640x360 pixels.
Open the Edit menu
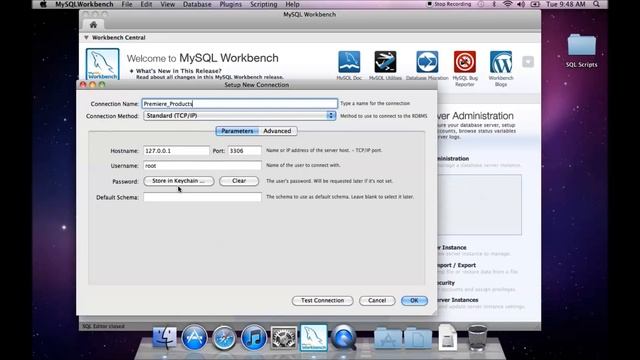(146, 4)
